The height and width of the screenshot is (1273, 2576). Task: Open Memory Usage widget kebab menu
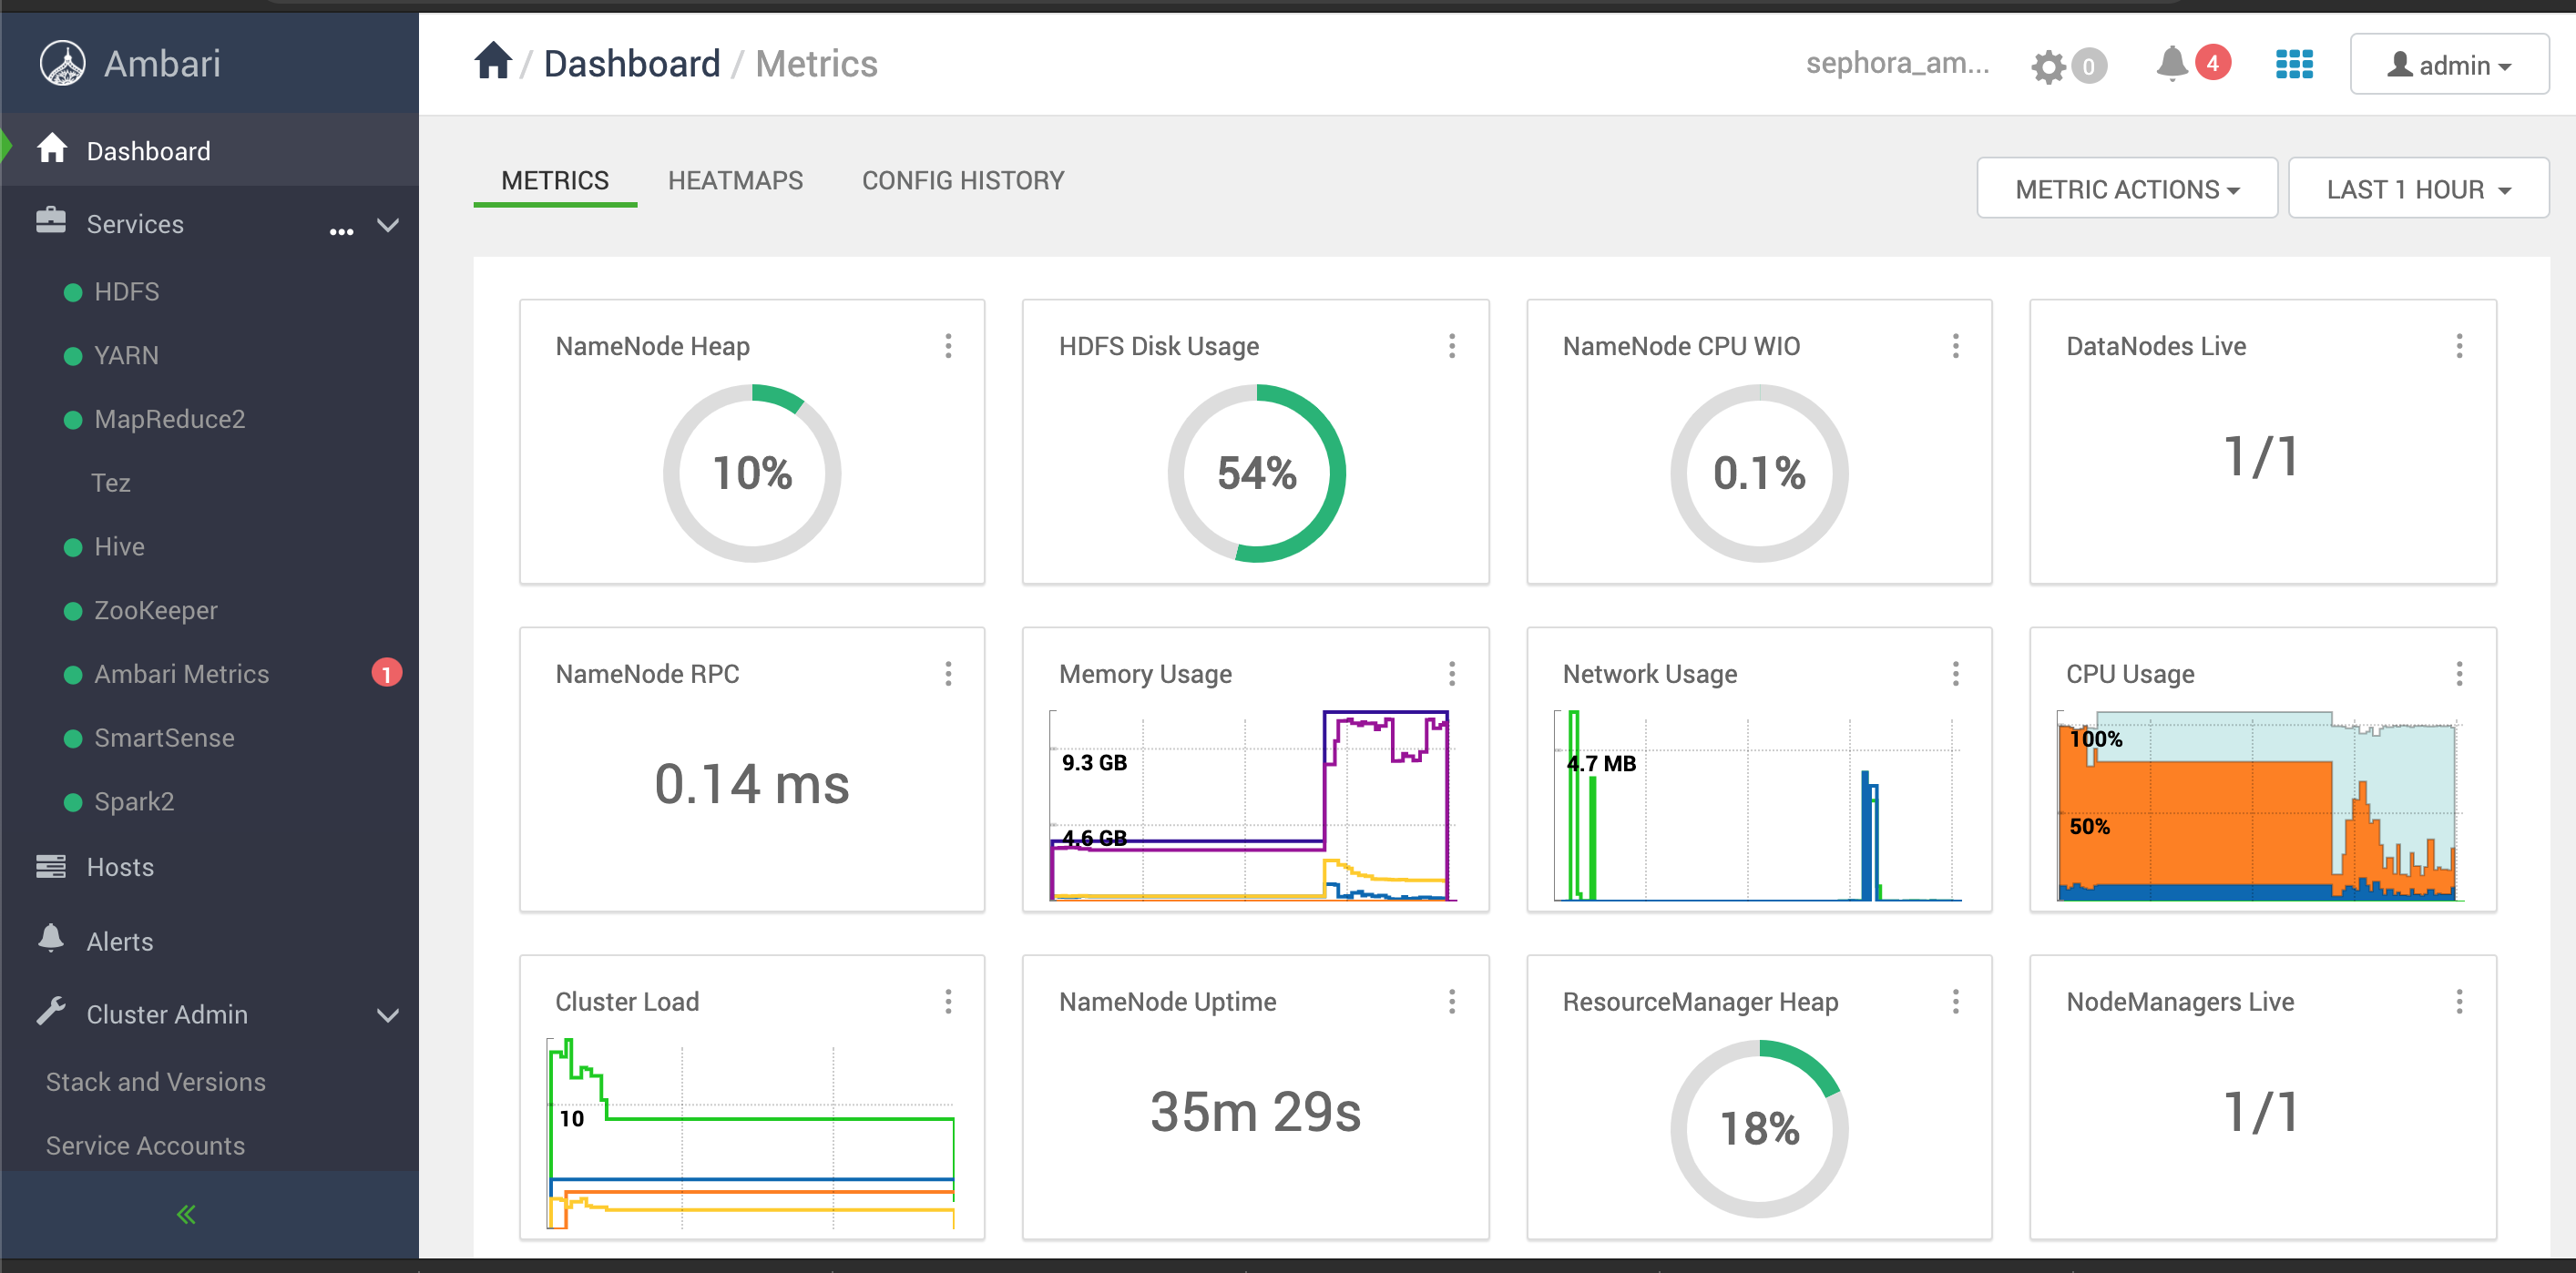click(x=1452, y=674)
